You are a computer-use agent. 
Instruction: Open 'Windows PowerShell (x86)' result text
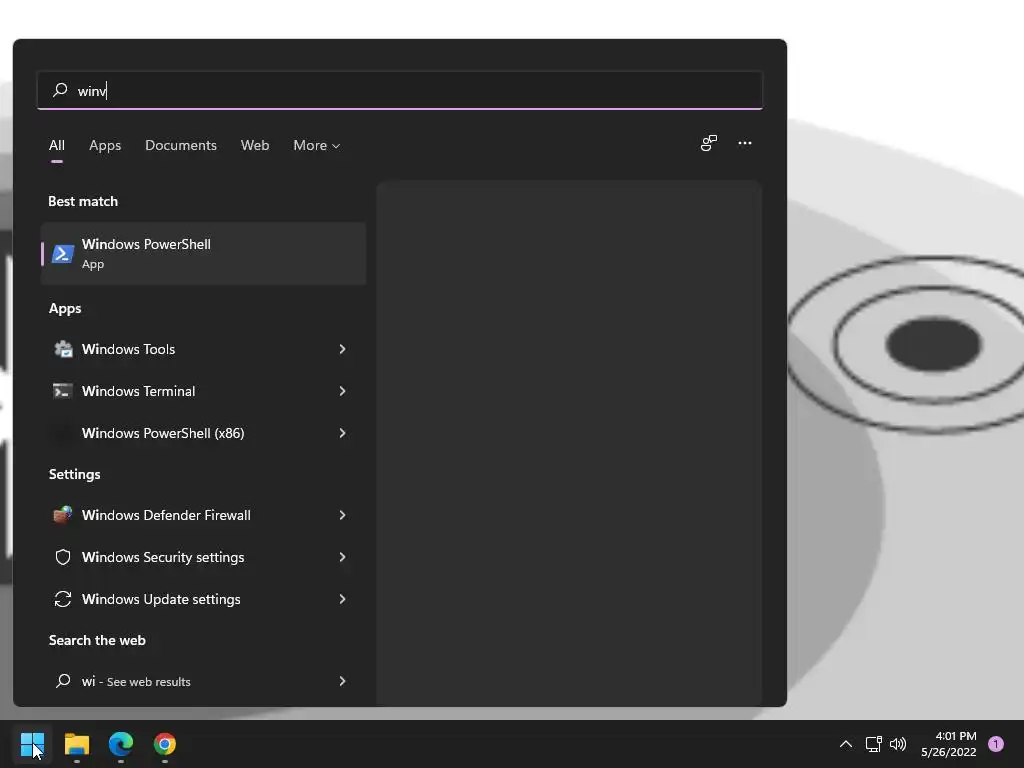(x=163, y=433)
